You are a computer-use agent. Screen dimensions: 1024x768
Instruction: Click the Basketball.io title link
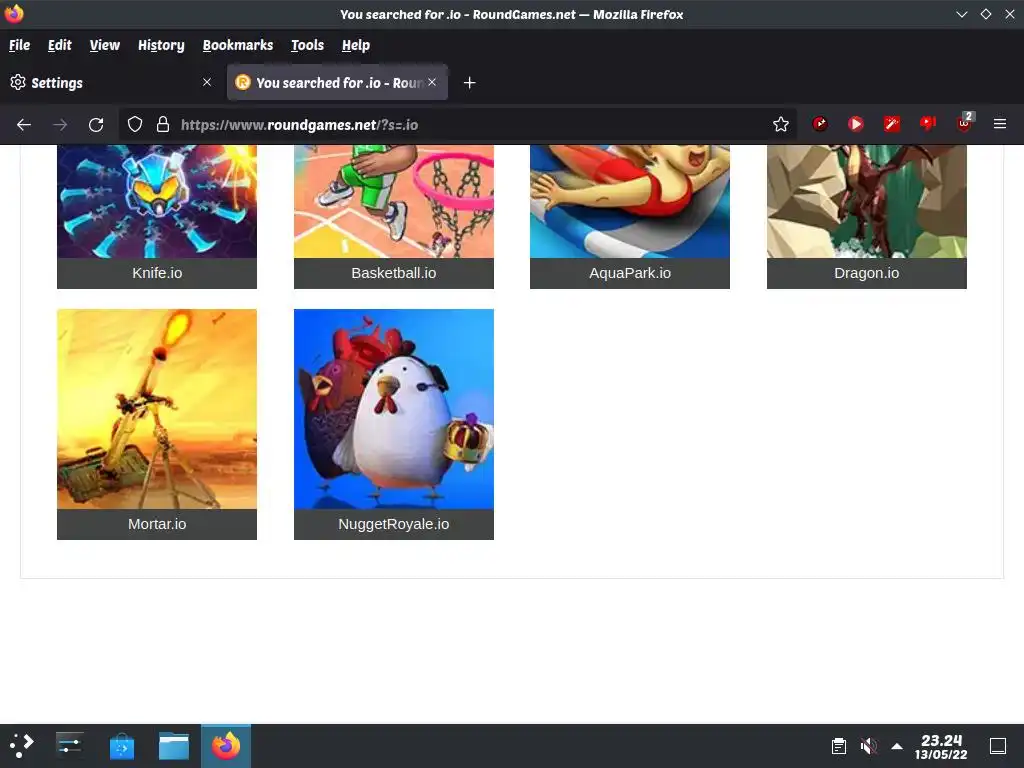click(x=394, y=273)
